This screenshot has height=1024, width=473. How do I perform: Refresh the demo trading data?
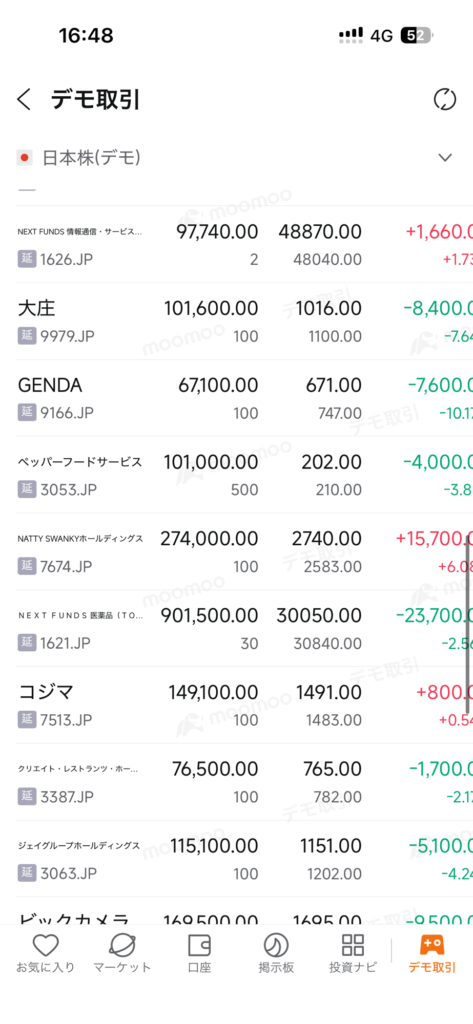coord(445,100)
